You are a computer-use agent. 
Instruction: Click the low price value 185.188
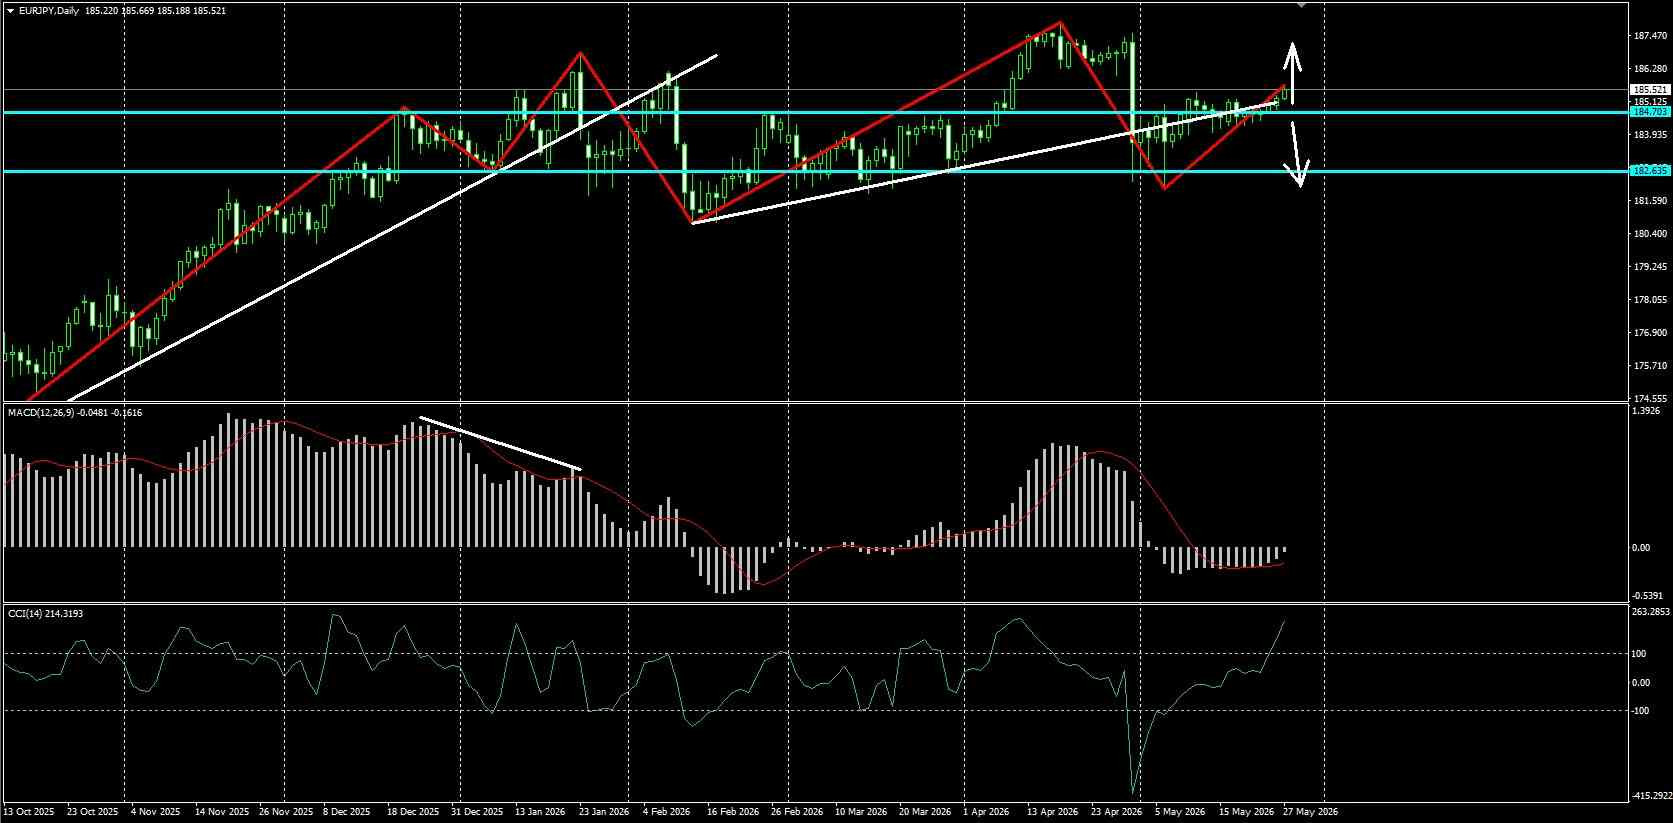pyautogui.click(x=174, y=11)
